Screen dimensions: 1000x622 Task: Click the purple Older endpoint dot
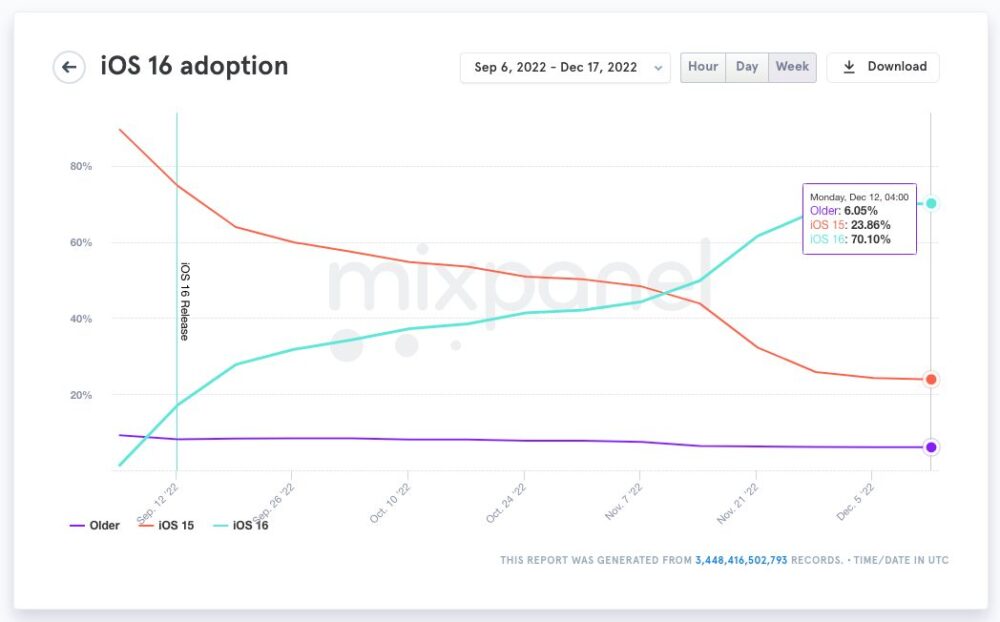coord(930,446)
